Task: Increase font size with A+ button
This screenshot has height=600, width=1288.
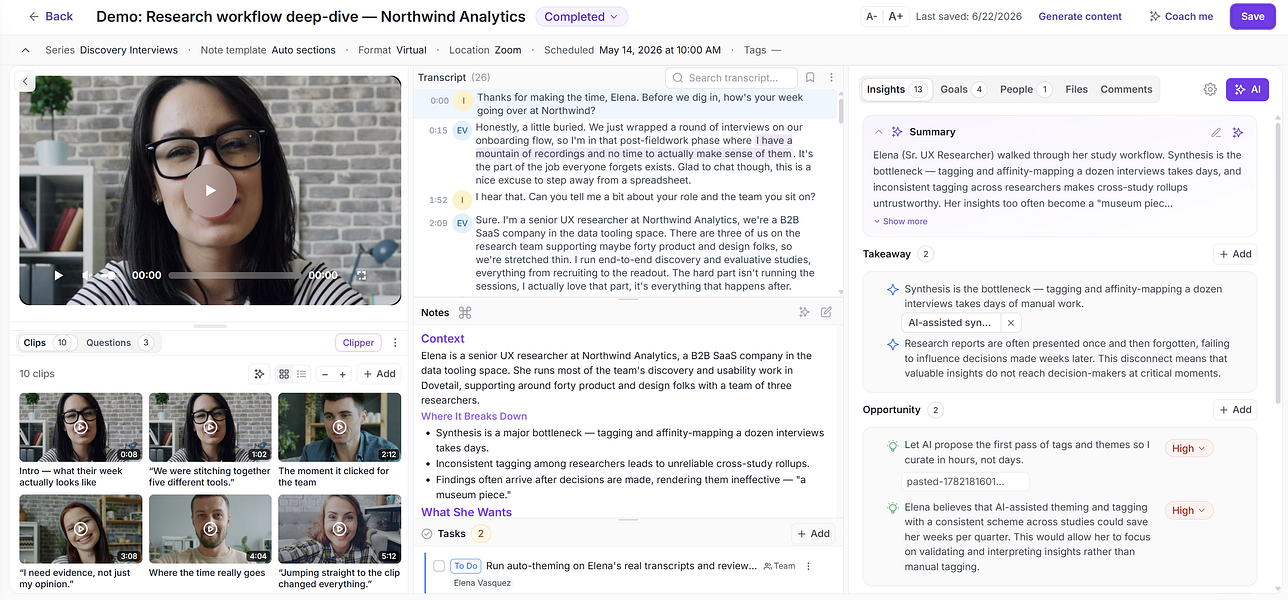Action: click(x=896, y=16)
